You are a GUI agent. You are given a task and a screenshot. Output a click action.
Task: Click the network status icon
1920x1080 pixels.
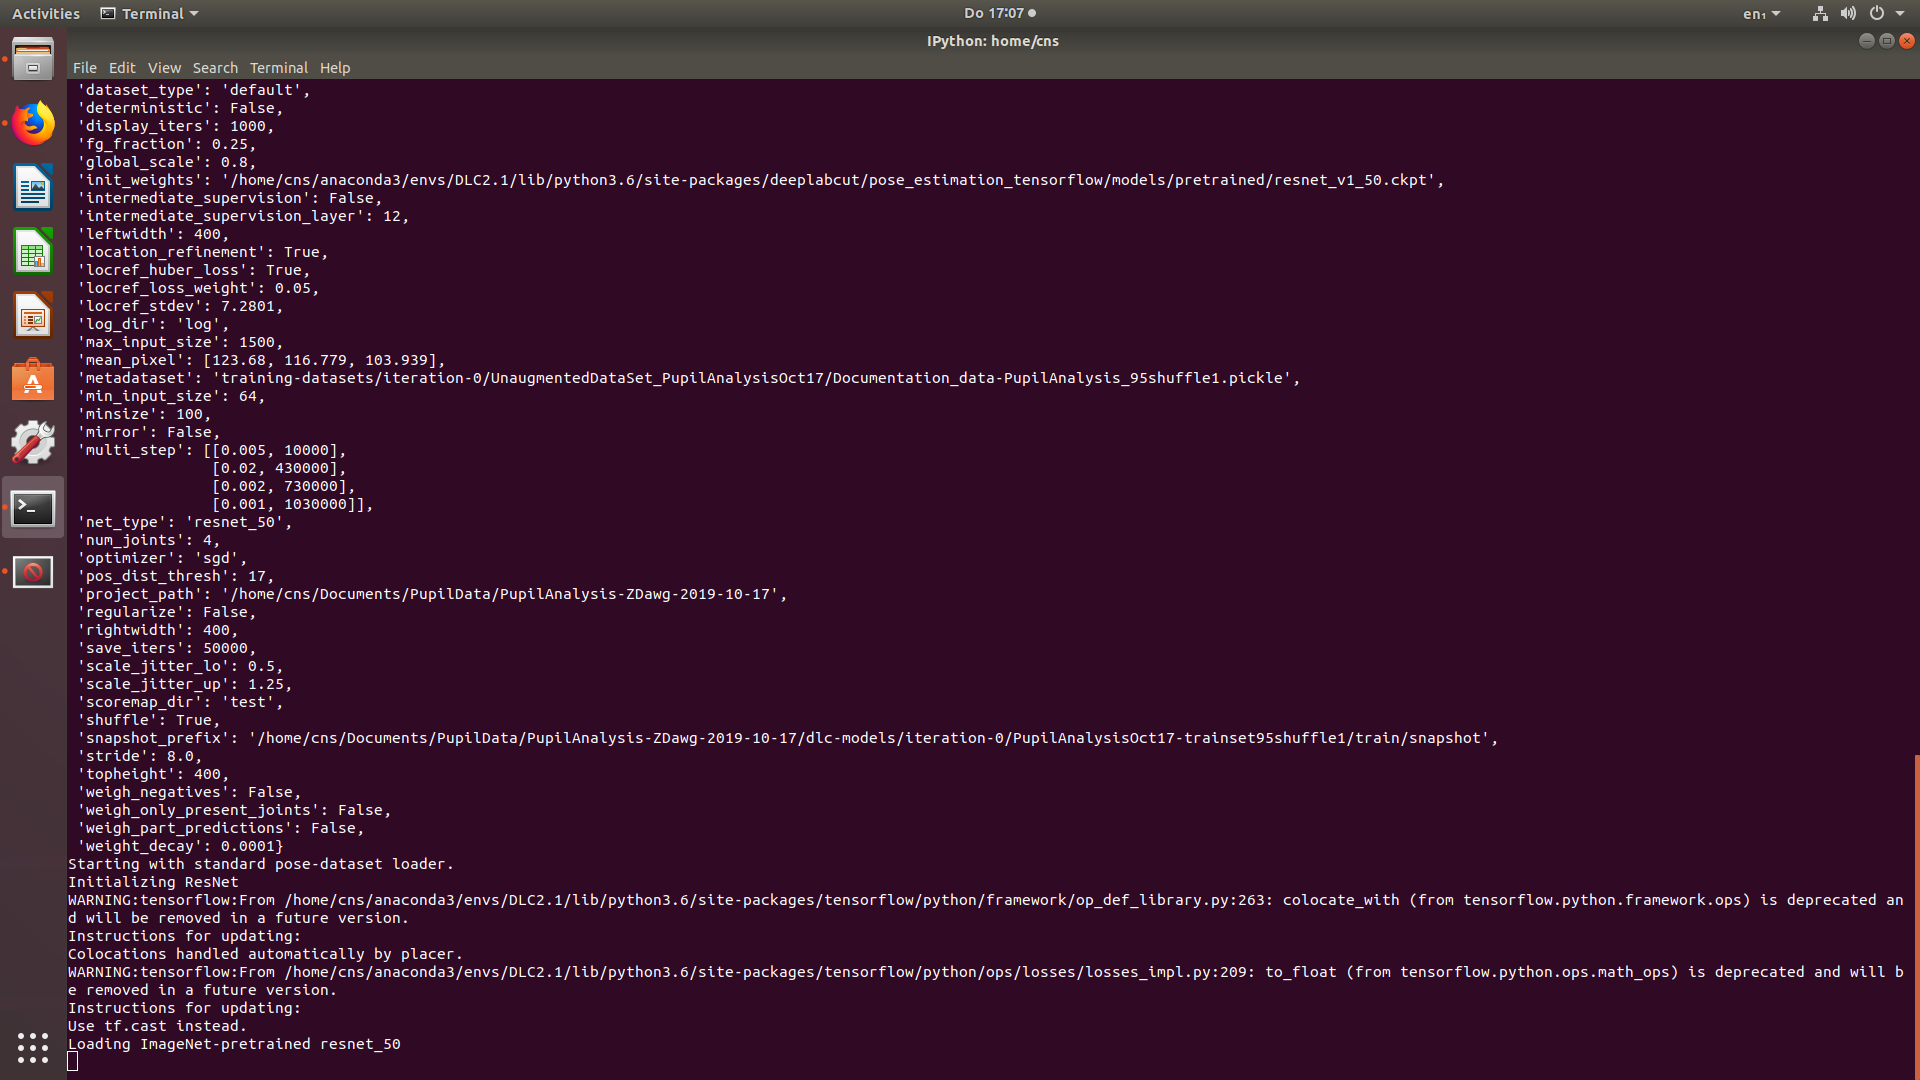coord(1819,13)
